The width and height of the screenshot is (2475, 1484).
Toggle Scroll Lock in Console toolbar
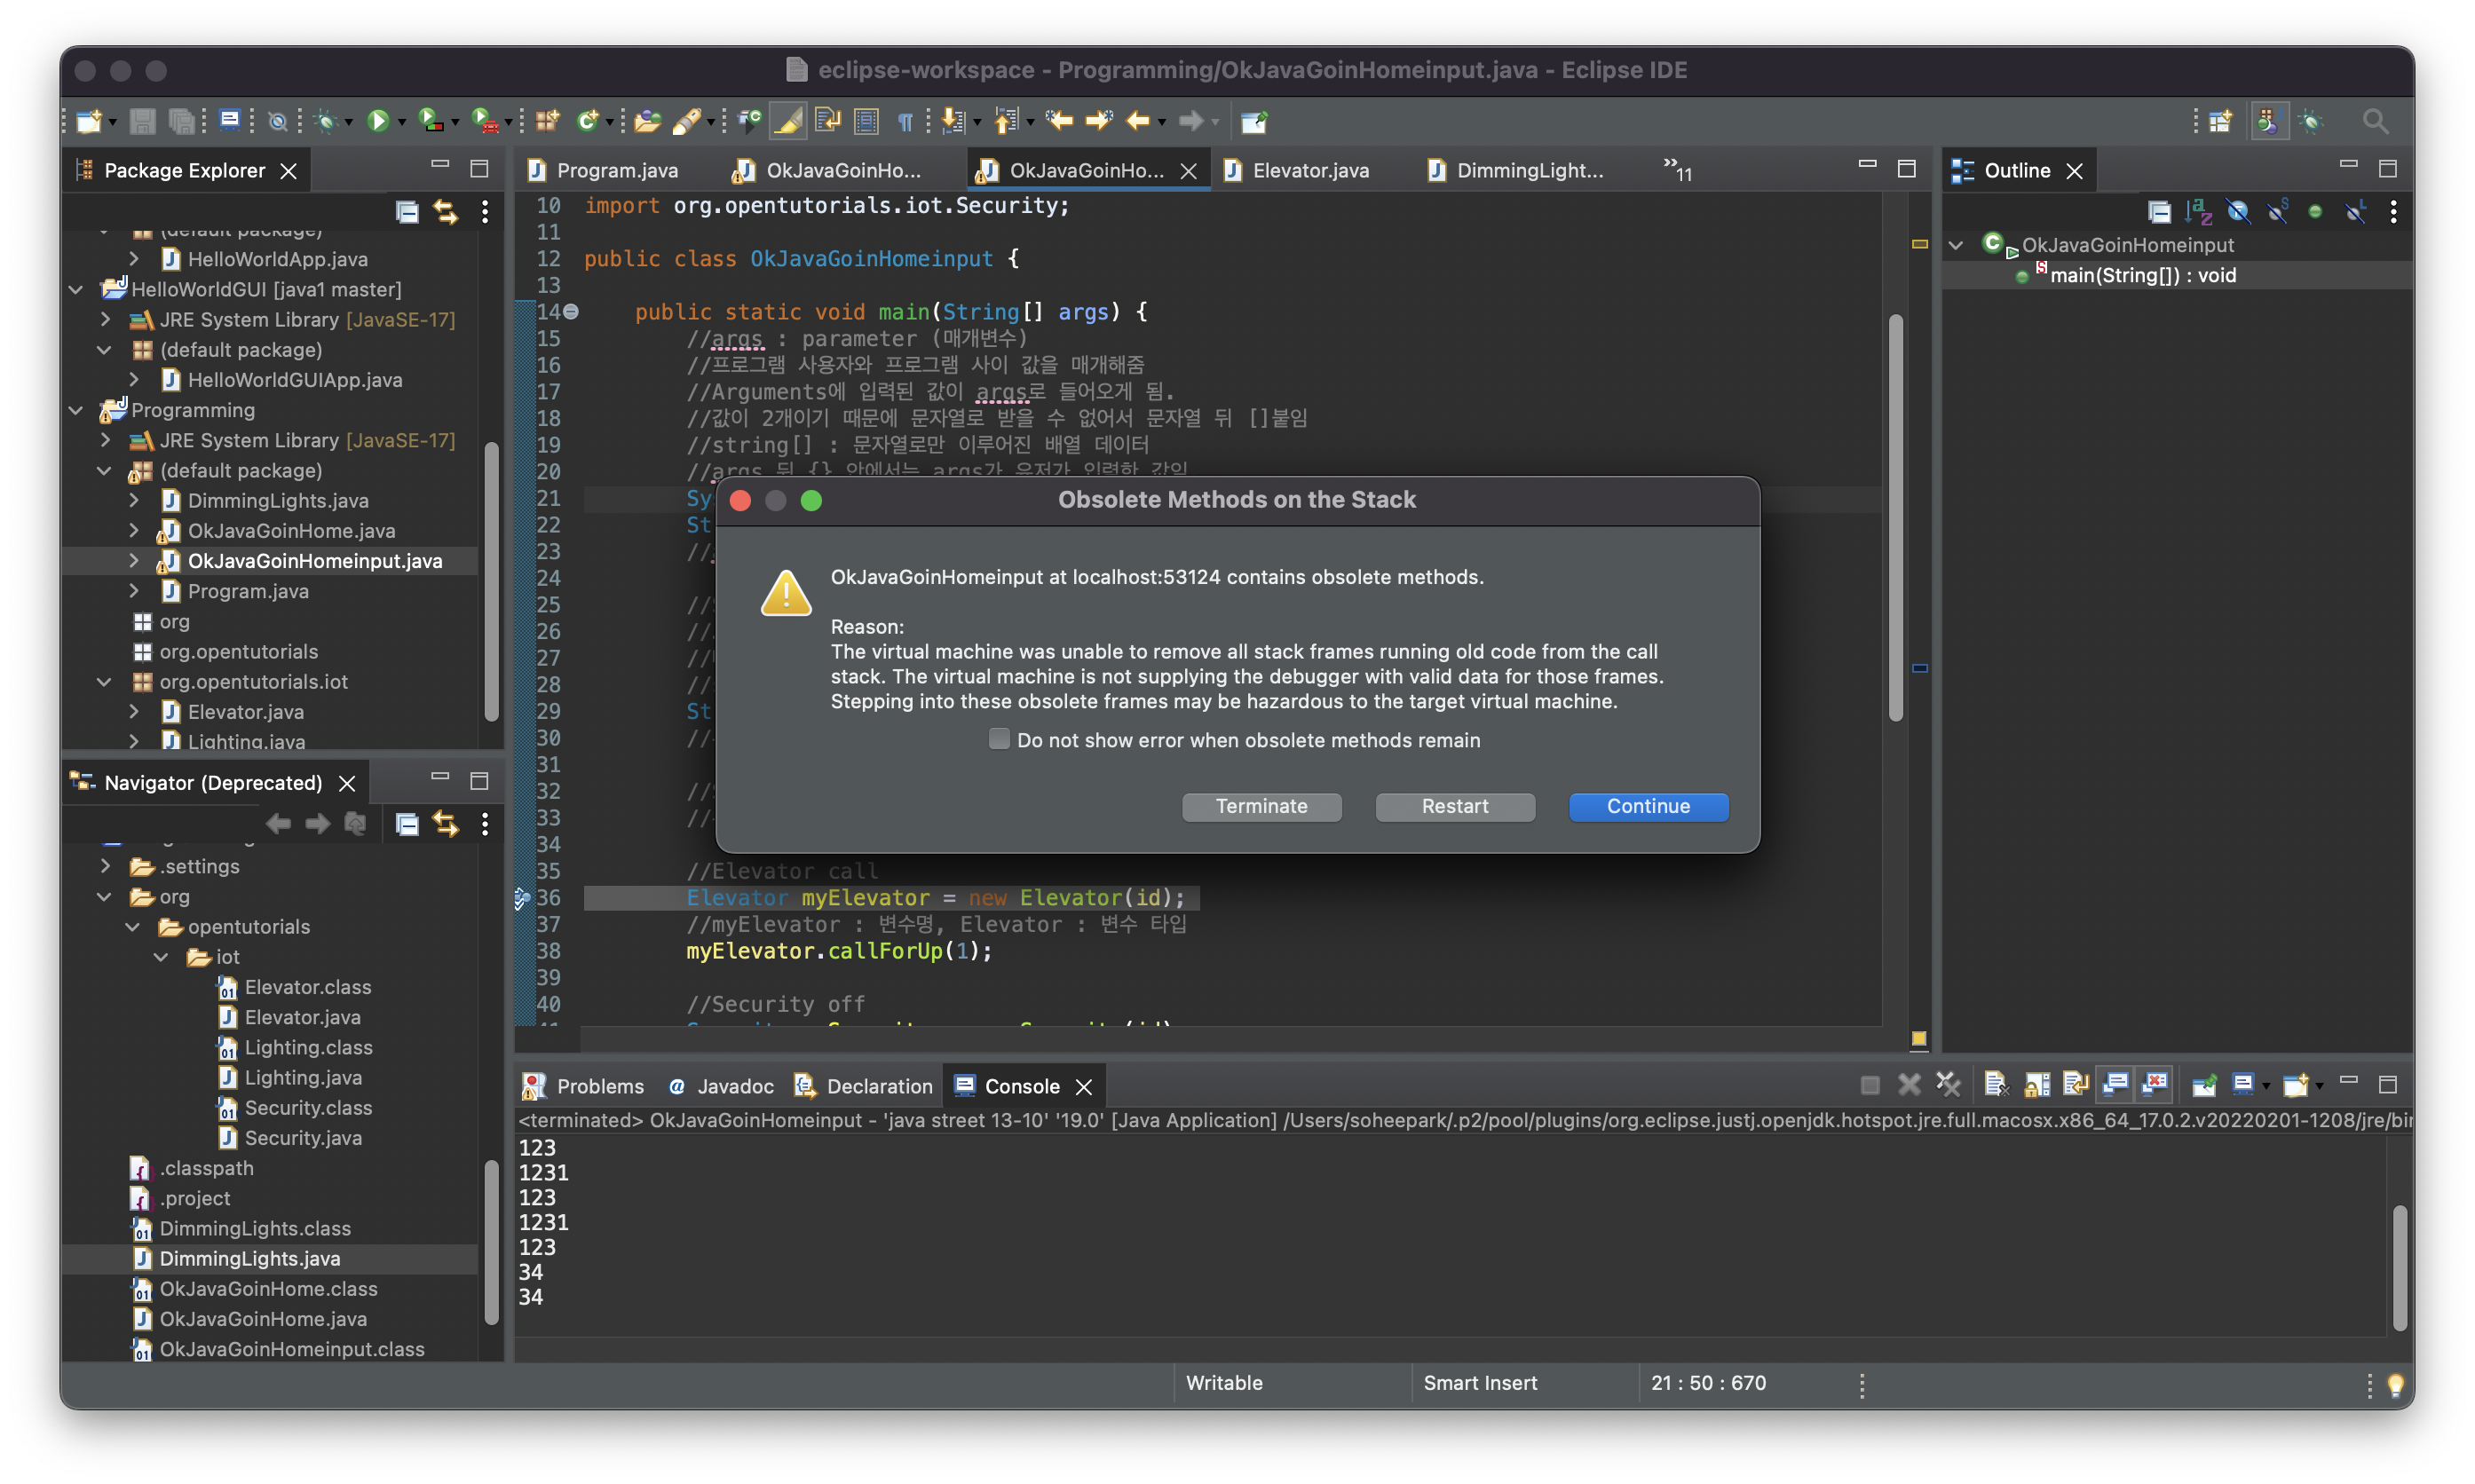(2037, 1085)
